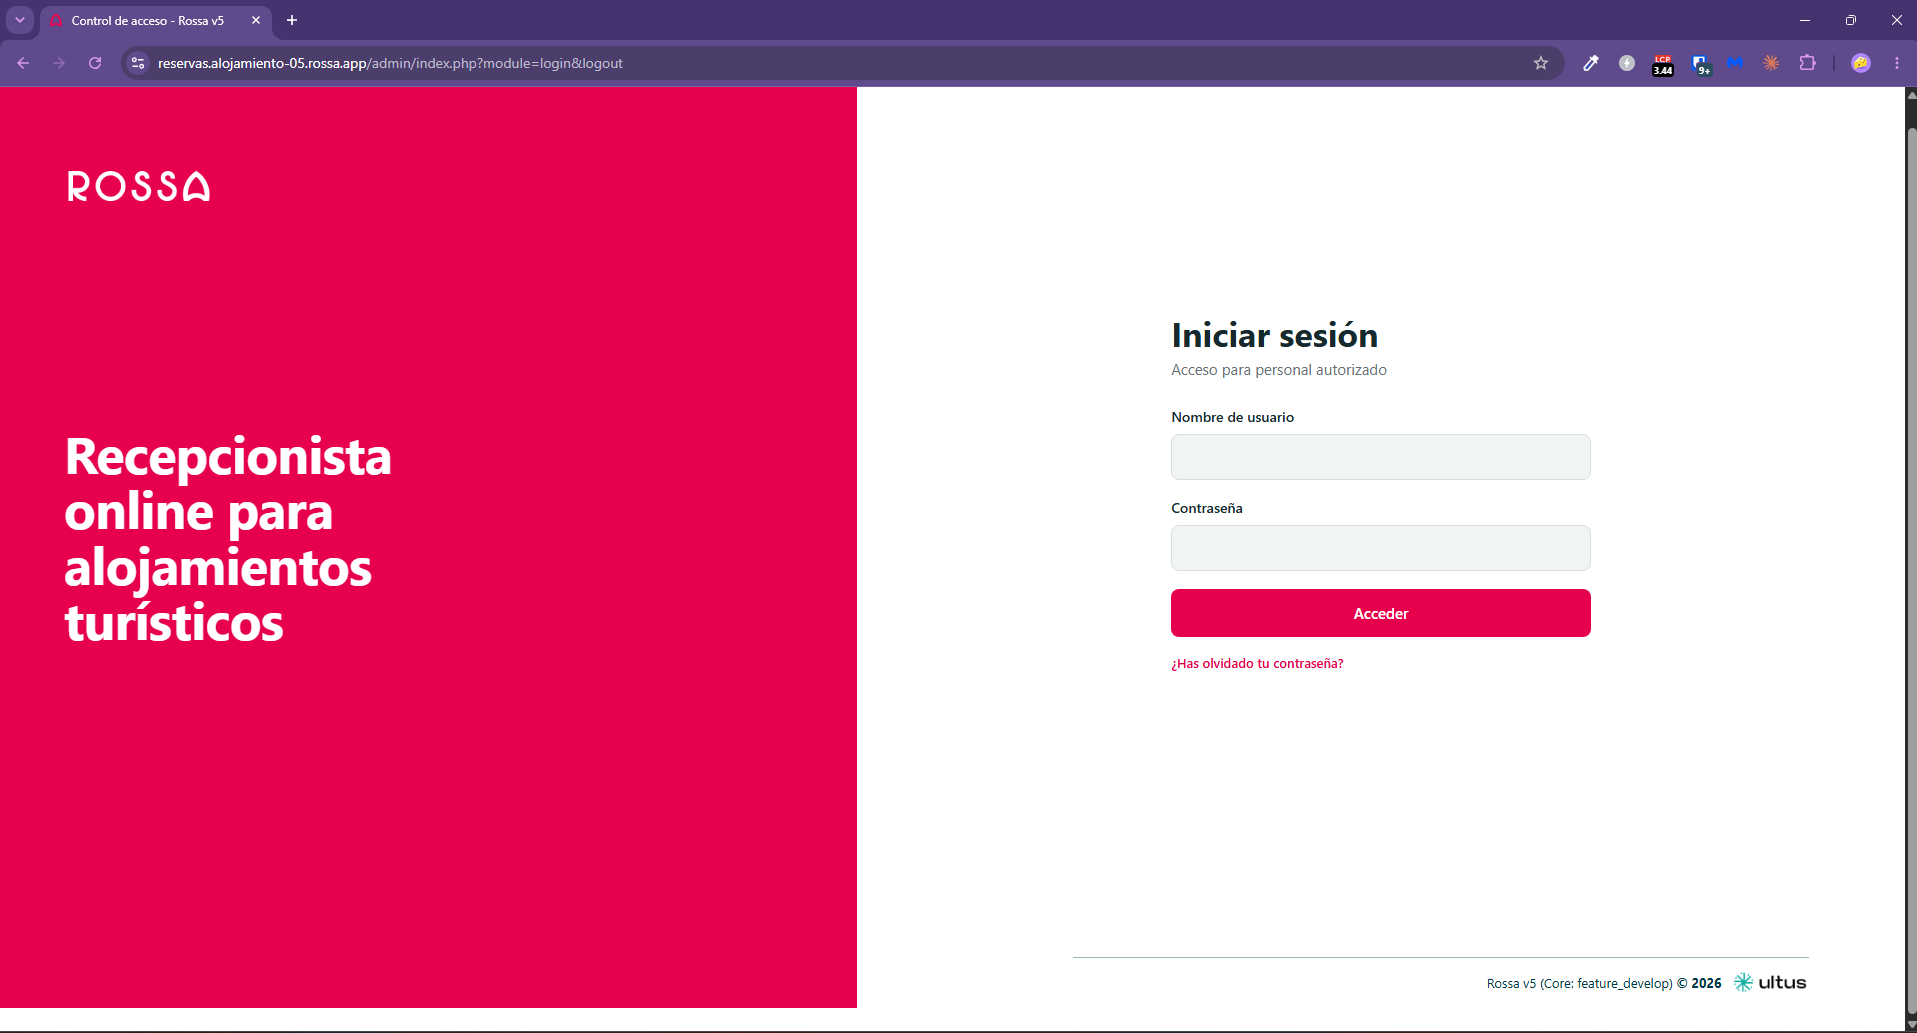The width and height of the screenshot is (1917, 1033).
Task: View site information icon in address bar
Action: click(x=139, y=63)
